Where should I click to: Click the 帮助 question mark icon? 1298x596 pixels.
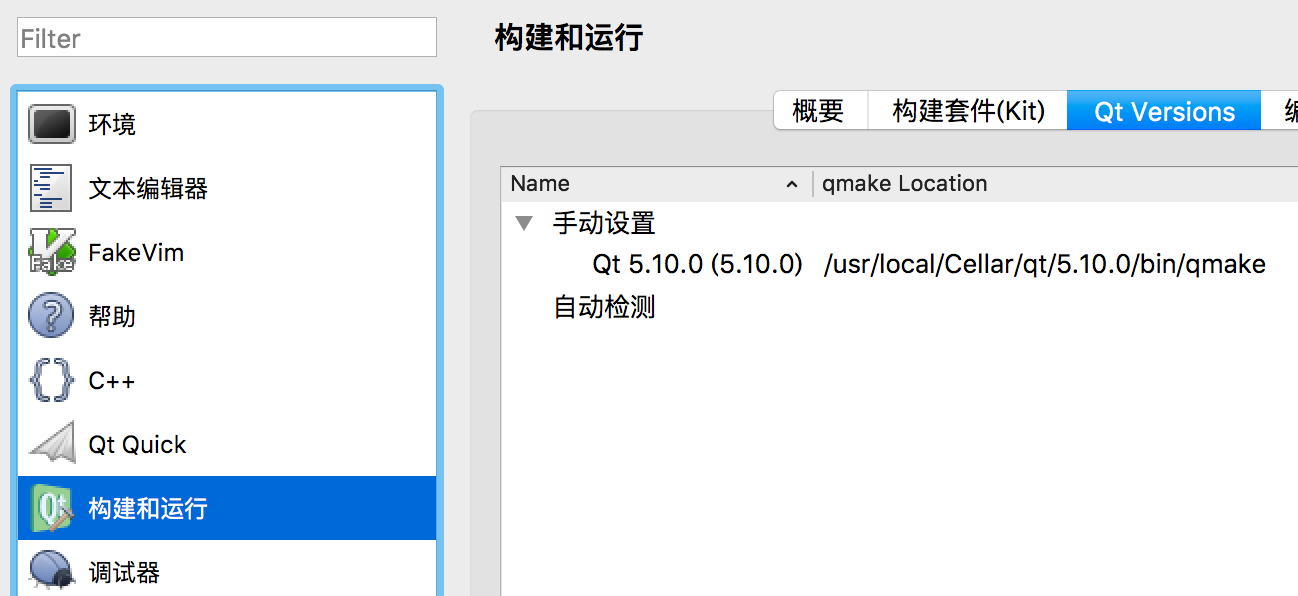52,317
